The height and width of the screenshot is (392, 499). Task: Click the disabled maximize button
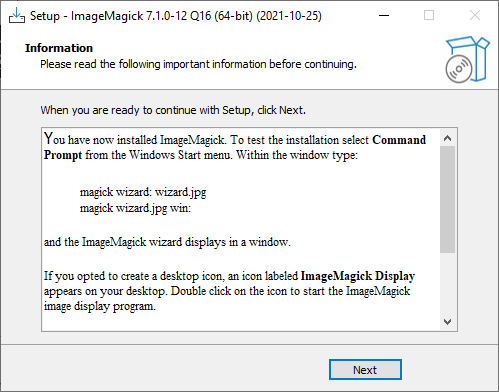[x=429, y=15]
